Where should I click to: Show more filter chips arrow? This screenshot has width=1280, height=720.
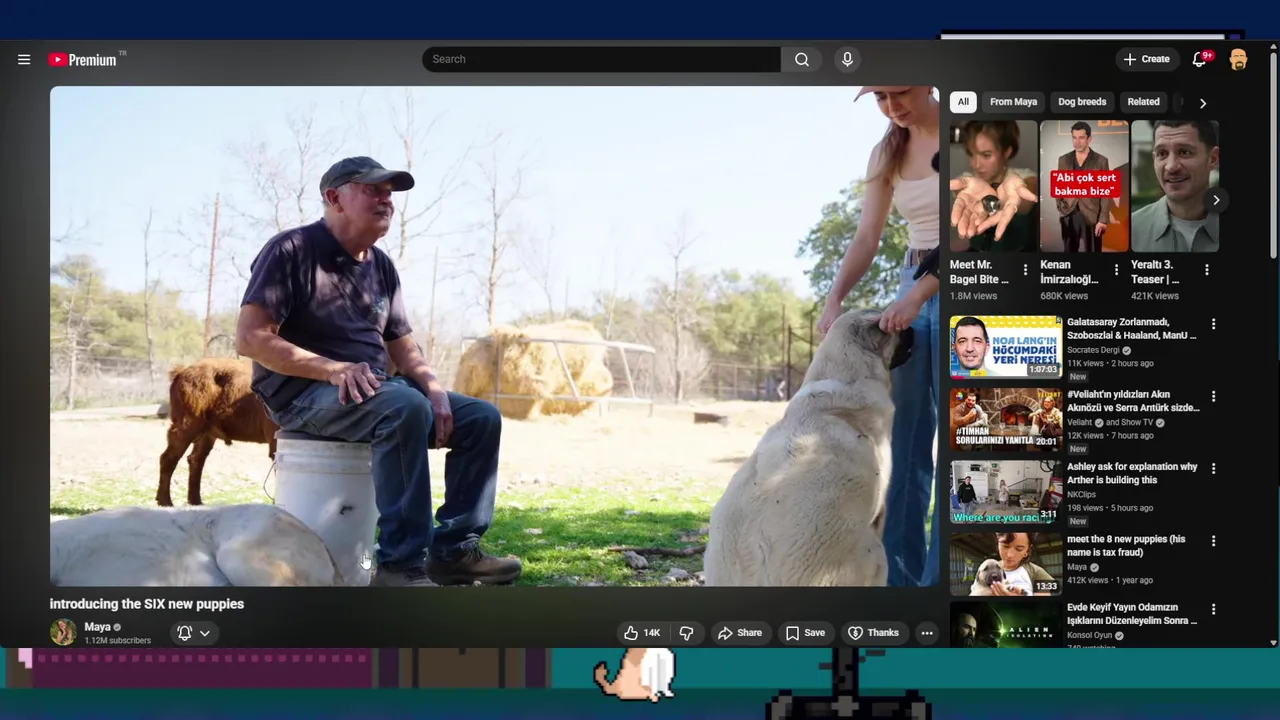click(x=1203, y=103)
